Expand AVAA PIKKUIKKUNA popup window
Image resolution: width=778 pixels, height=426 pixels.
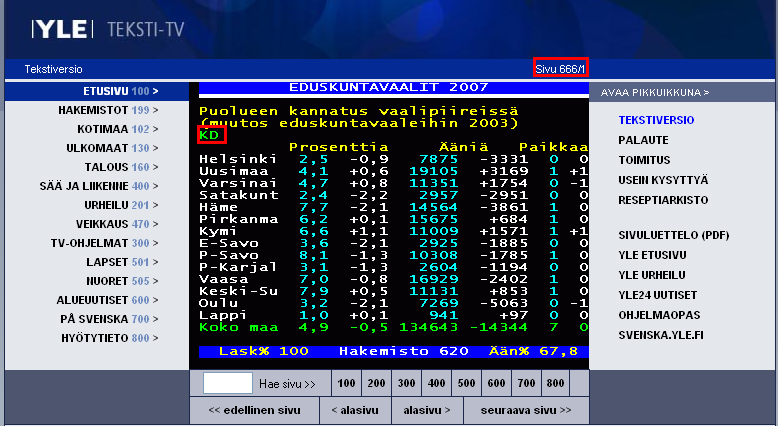pos(655,92)
